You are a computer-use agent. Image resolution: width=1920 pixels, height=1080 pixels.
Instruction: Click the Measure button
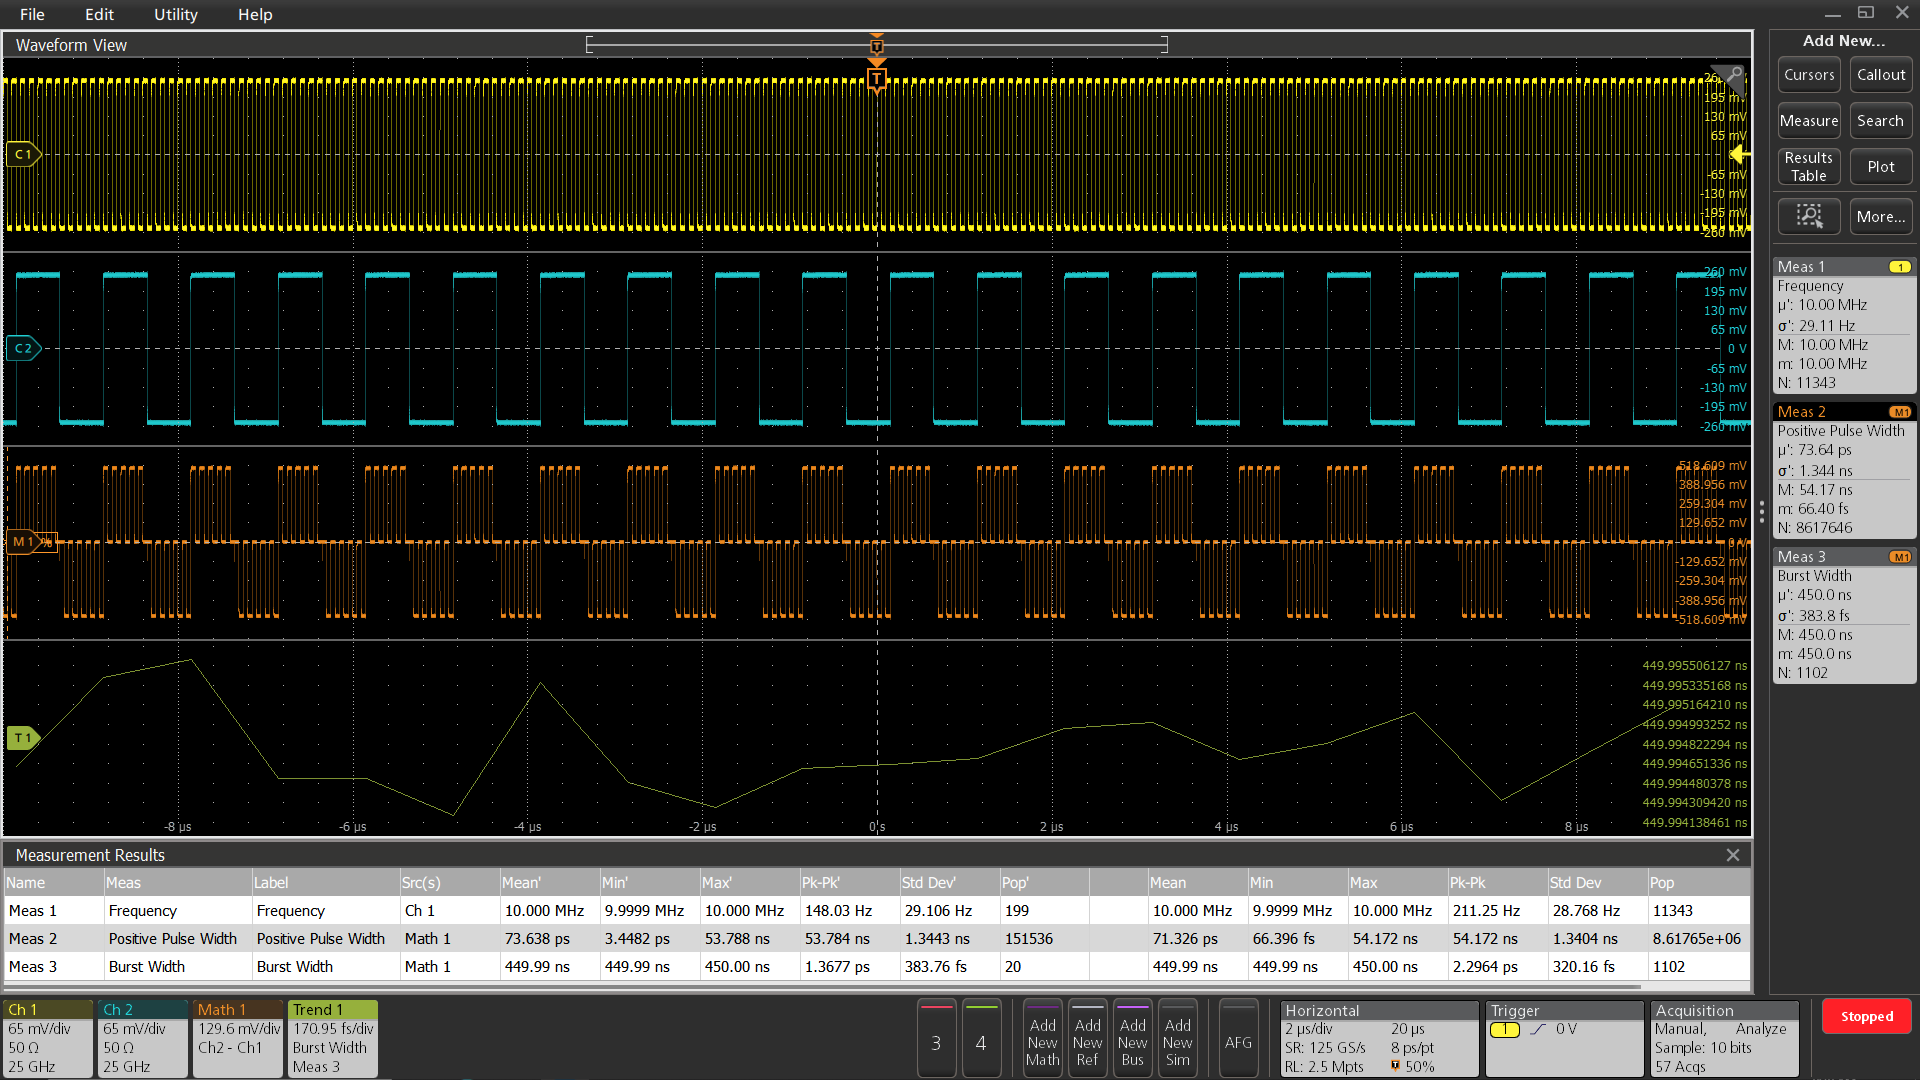[1809, 121]
